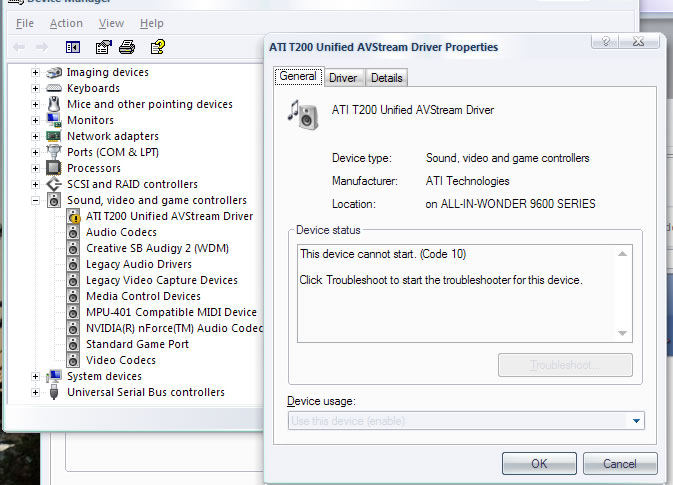Open the View menu
This screenshot has height=485, width=673.
pyautogui.click(x=111, y=23)
